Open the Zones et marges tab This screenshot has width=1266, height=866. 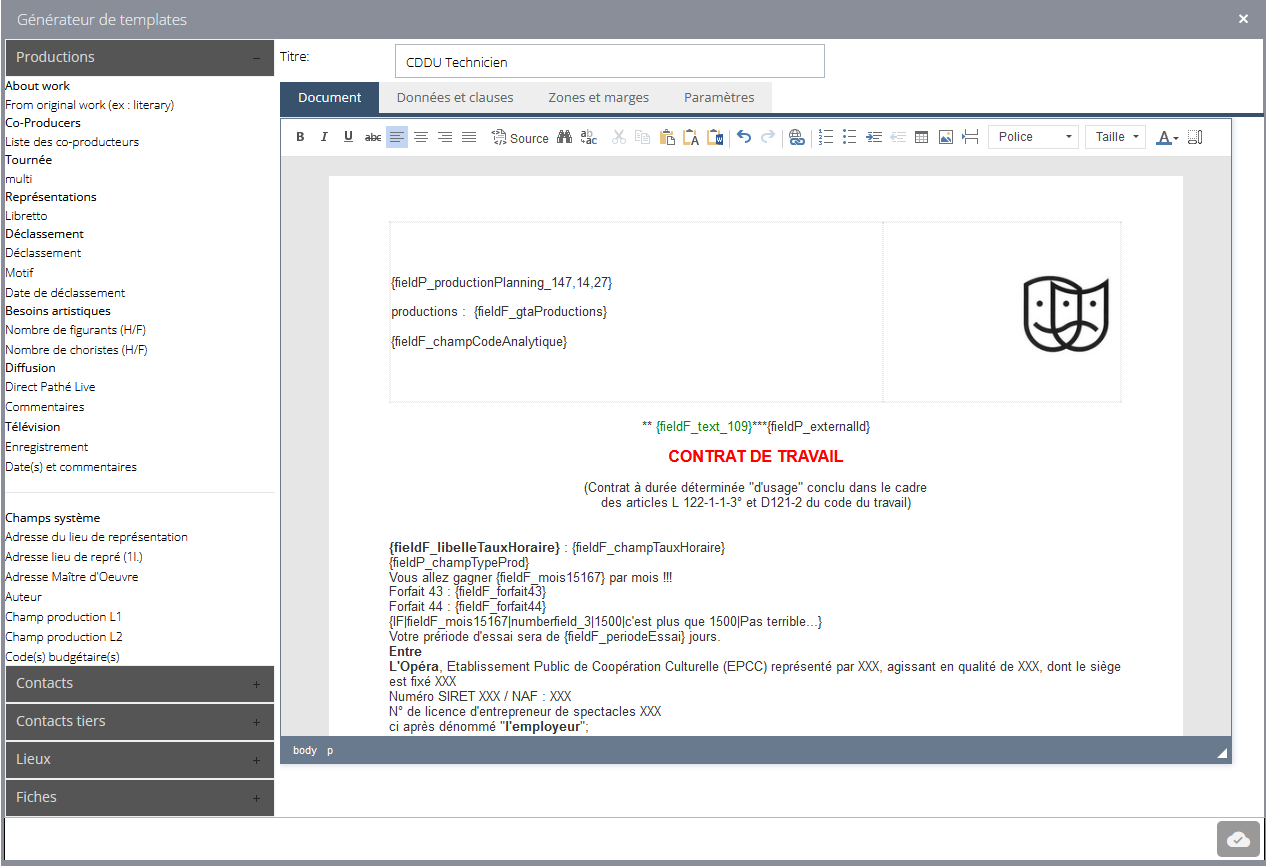coord(598,97)
